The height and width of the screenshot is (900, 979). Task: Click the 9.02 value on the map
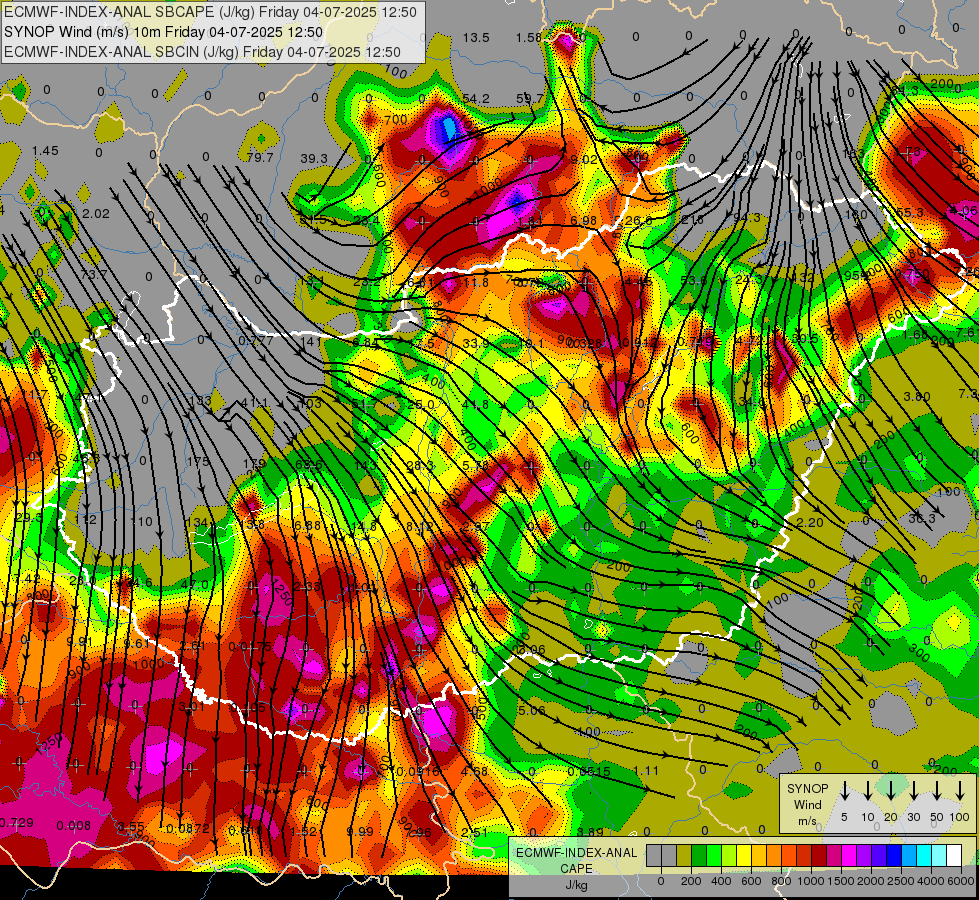coord(583,159)
